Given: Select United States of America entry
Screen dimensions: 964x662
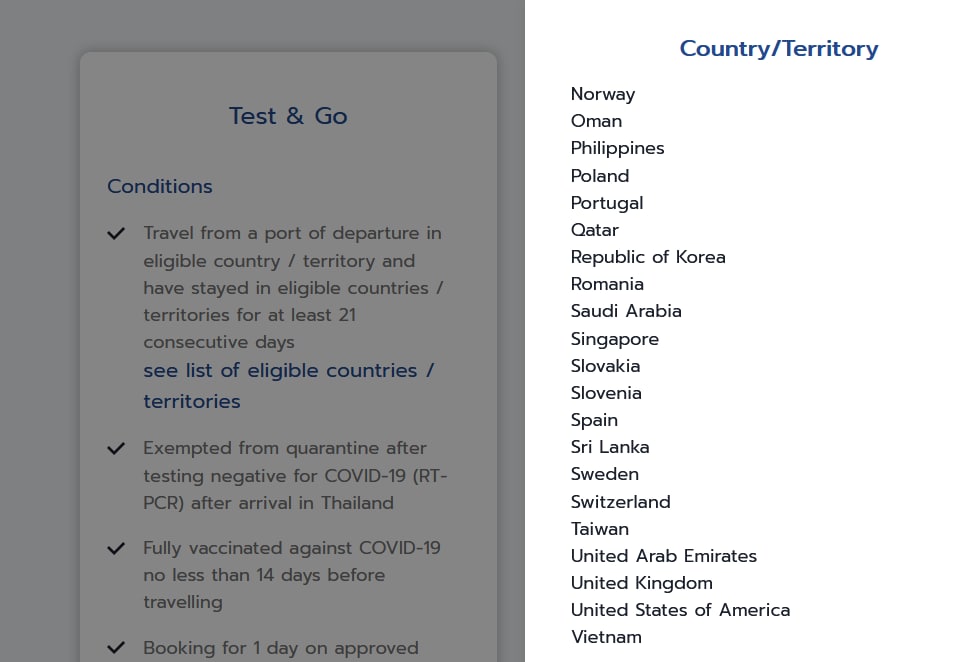Looking at the screenshot, I should pos(680,610).
